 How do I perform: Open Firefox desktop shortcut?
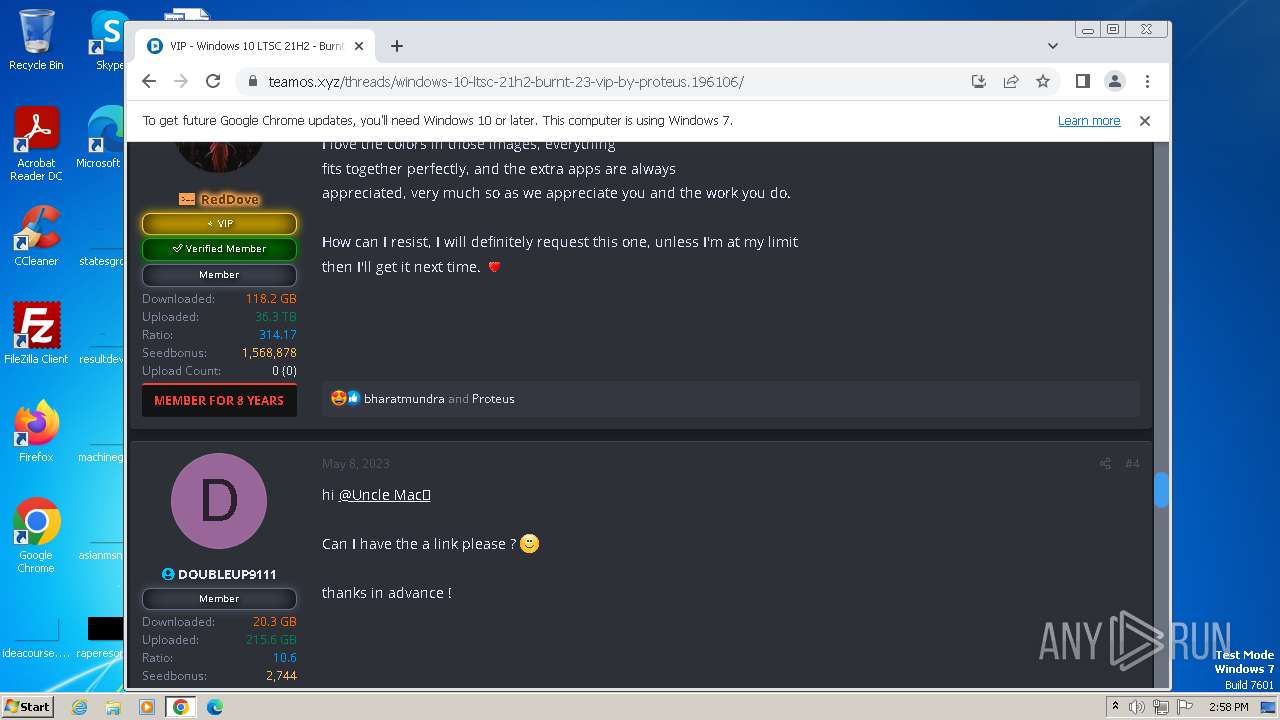point(36,432)
